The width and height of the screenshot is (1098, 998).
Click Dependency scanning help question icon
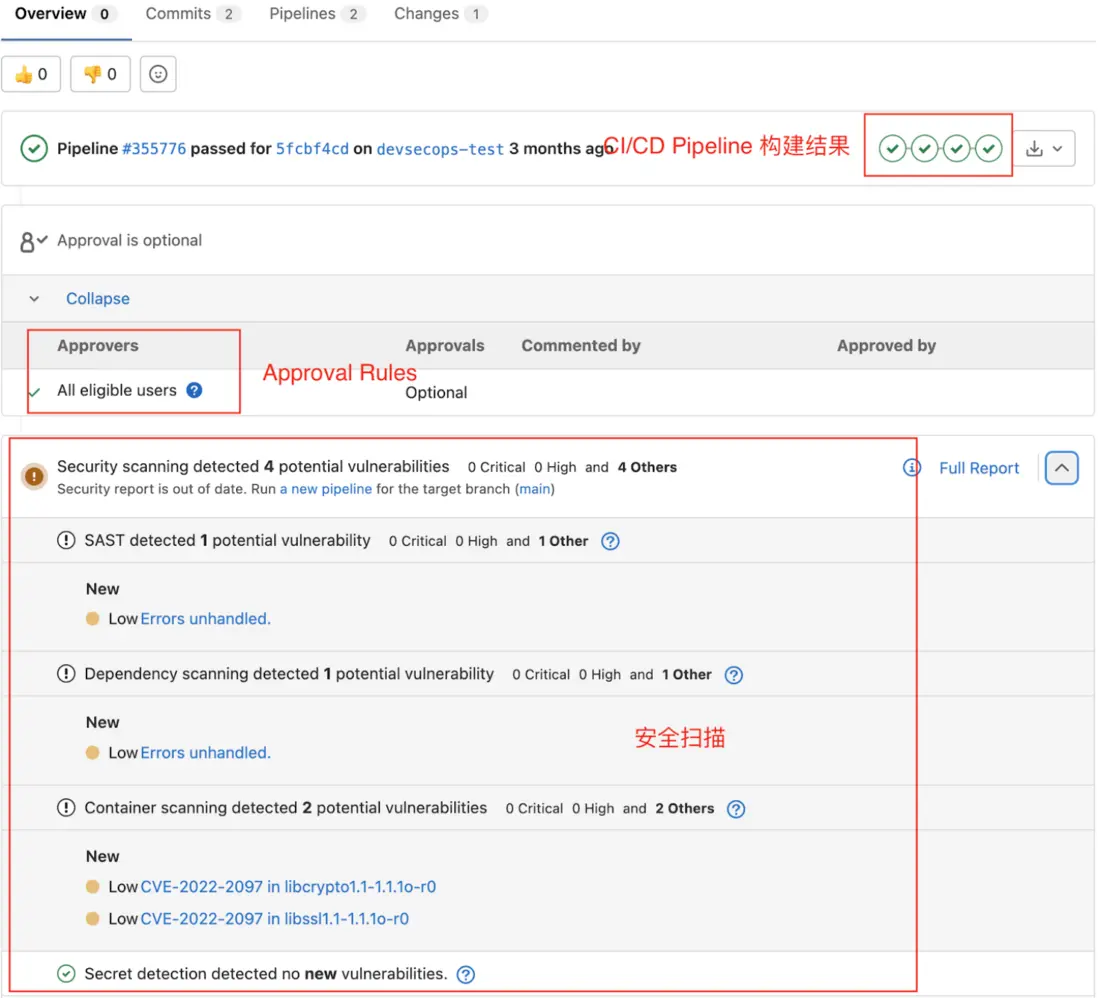coord(734,675)
